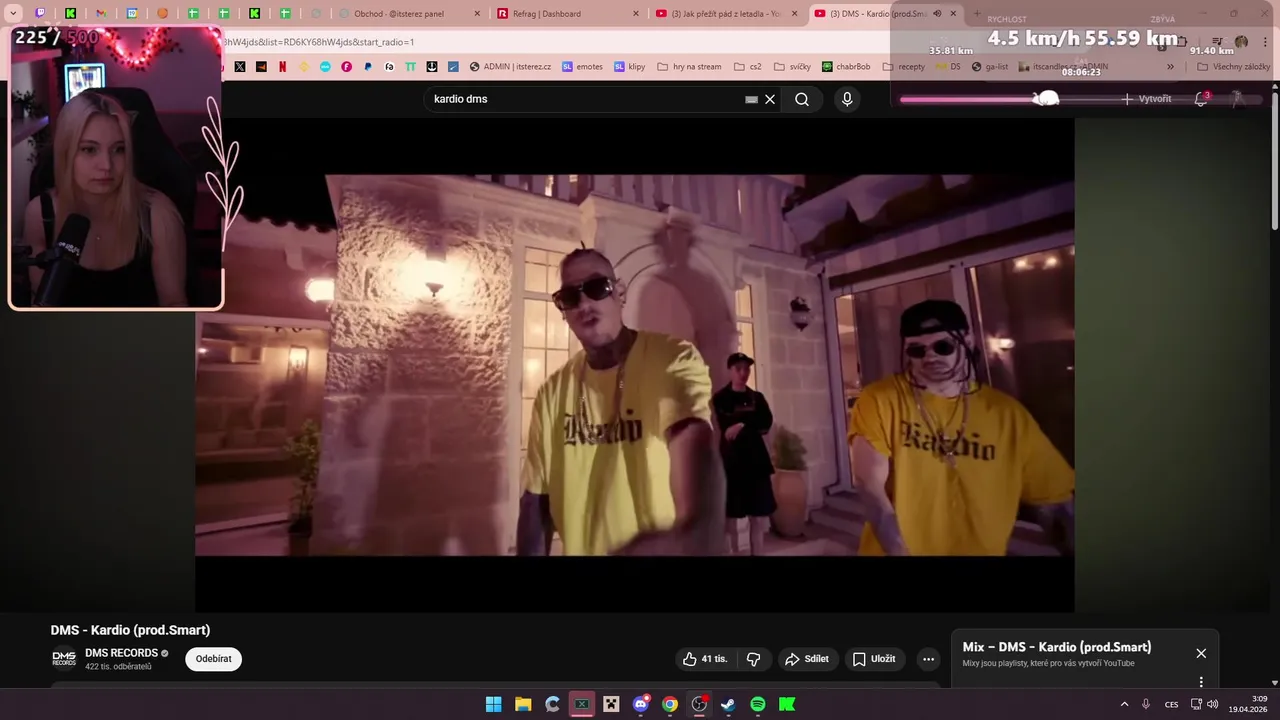
Task: Click the DMS RECORDS channel avatar
Action: 64,659
